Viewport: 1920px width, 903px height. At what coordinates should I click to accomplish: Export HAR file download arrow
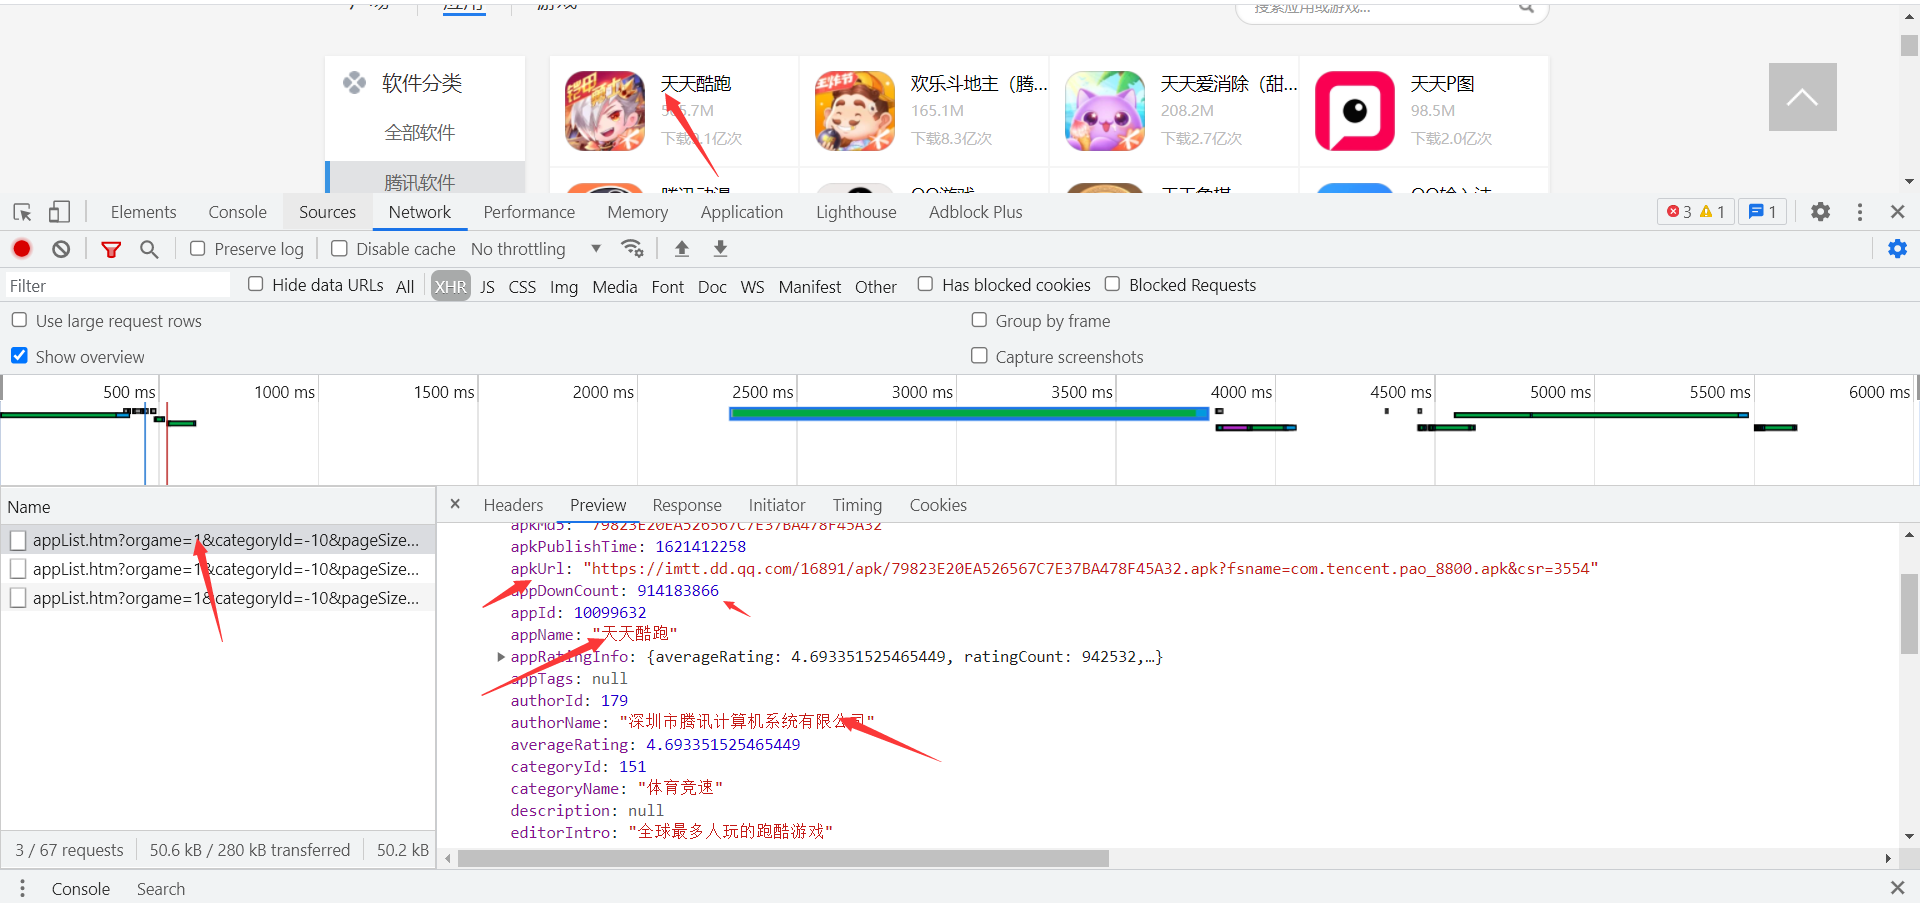[x=720, y=248]
